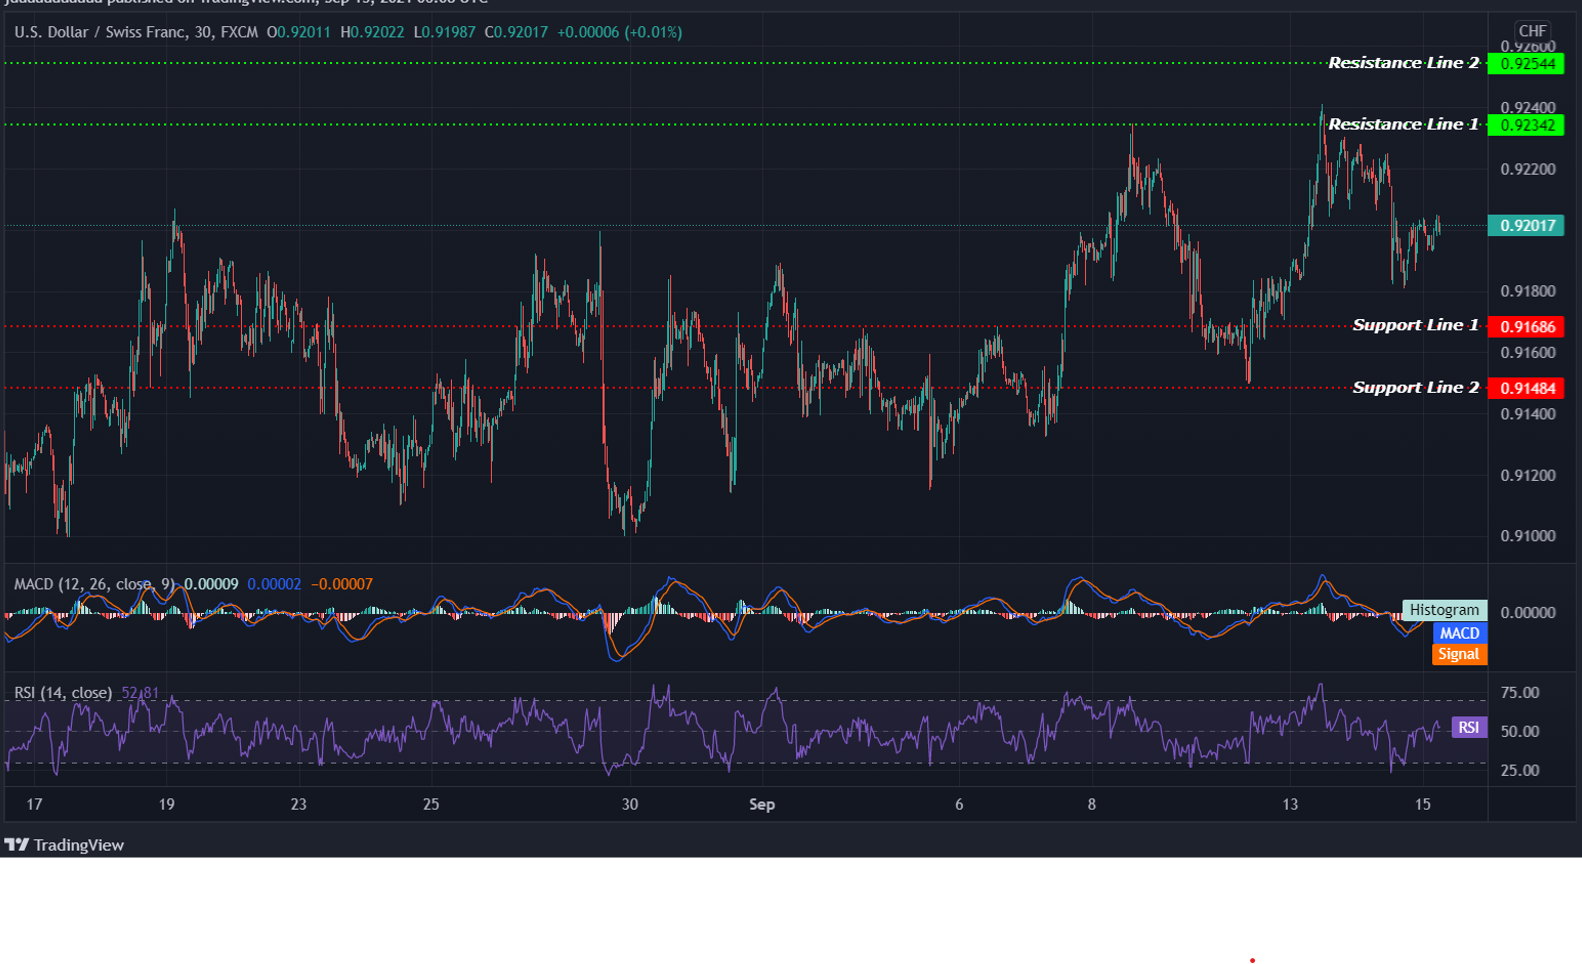Select the Resistance Line 2 text label
Screen dimensions: 1582x964
click(x=1403, y=63)
